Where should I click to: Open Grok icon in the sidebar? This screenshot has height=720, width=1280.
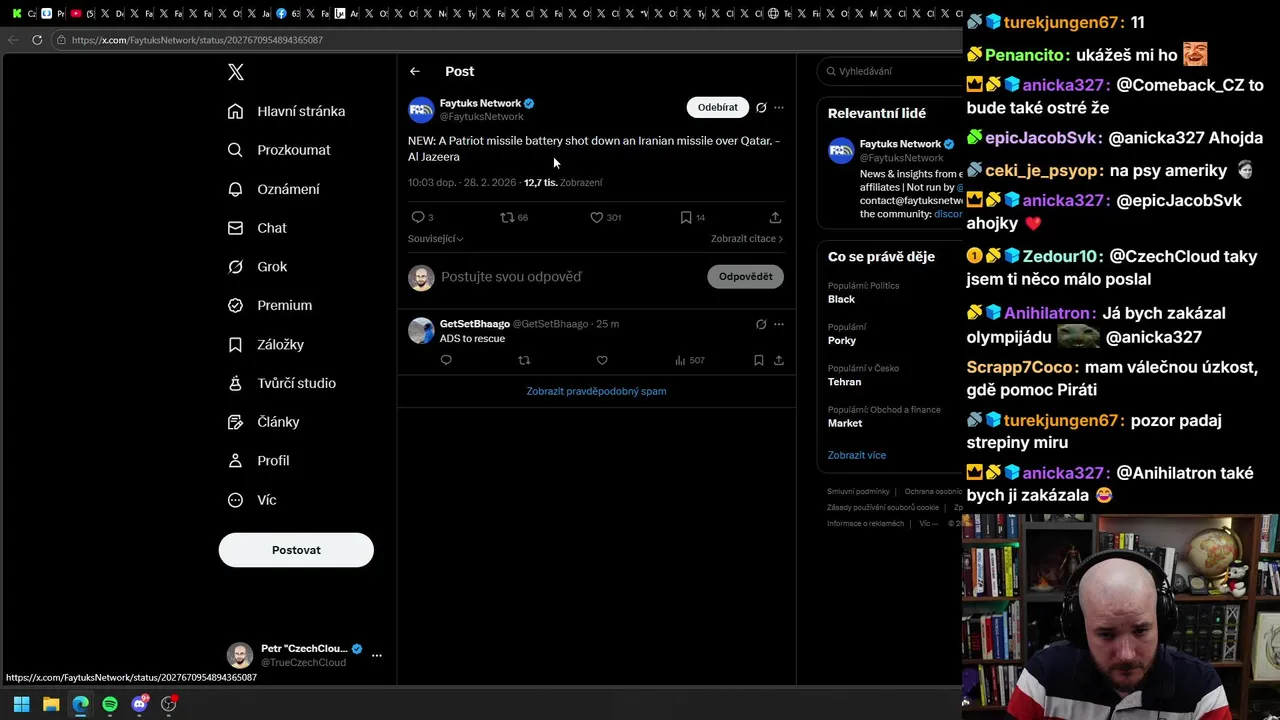point(235,267)
